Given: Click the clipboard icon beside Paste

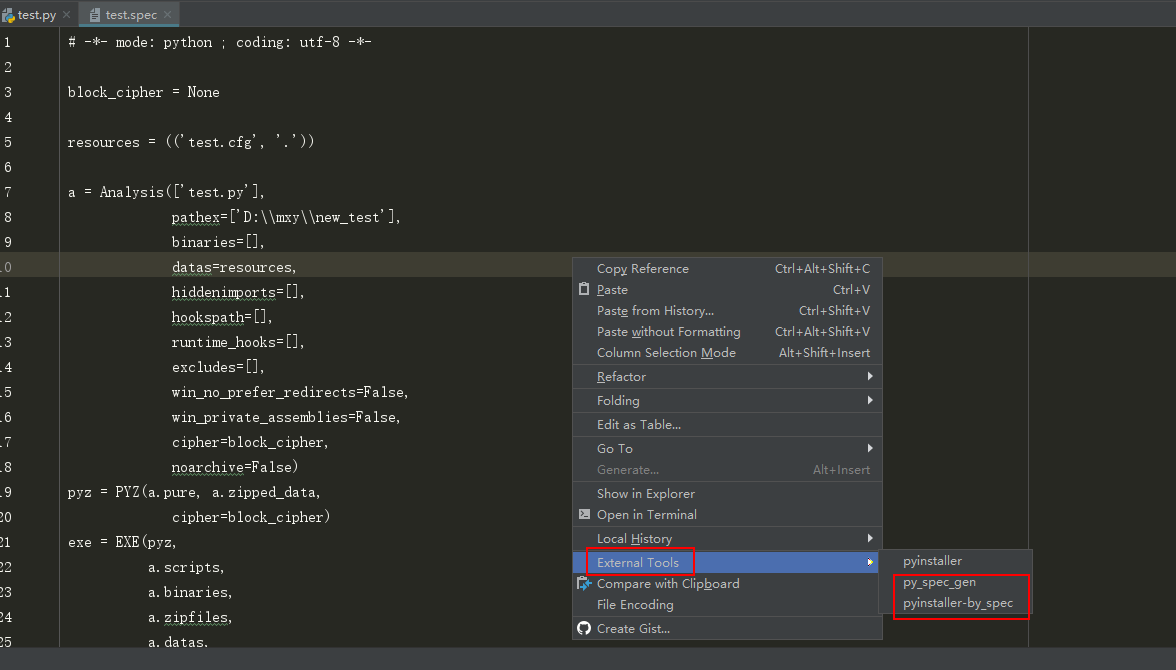Looking at the screenshot, I should click(584, 289).
